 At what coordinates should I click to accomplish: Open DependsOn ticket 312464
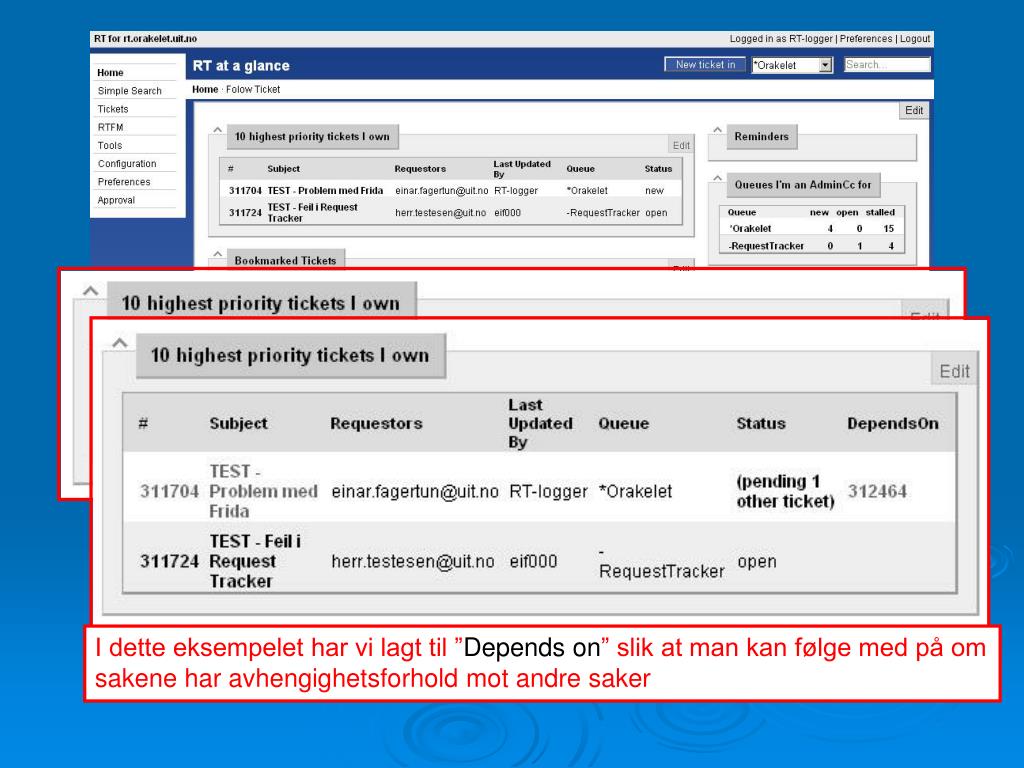(877, 491)
